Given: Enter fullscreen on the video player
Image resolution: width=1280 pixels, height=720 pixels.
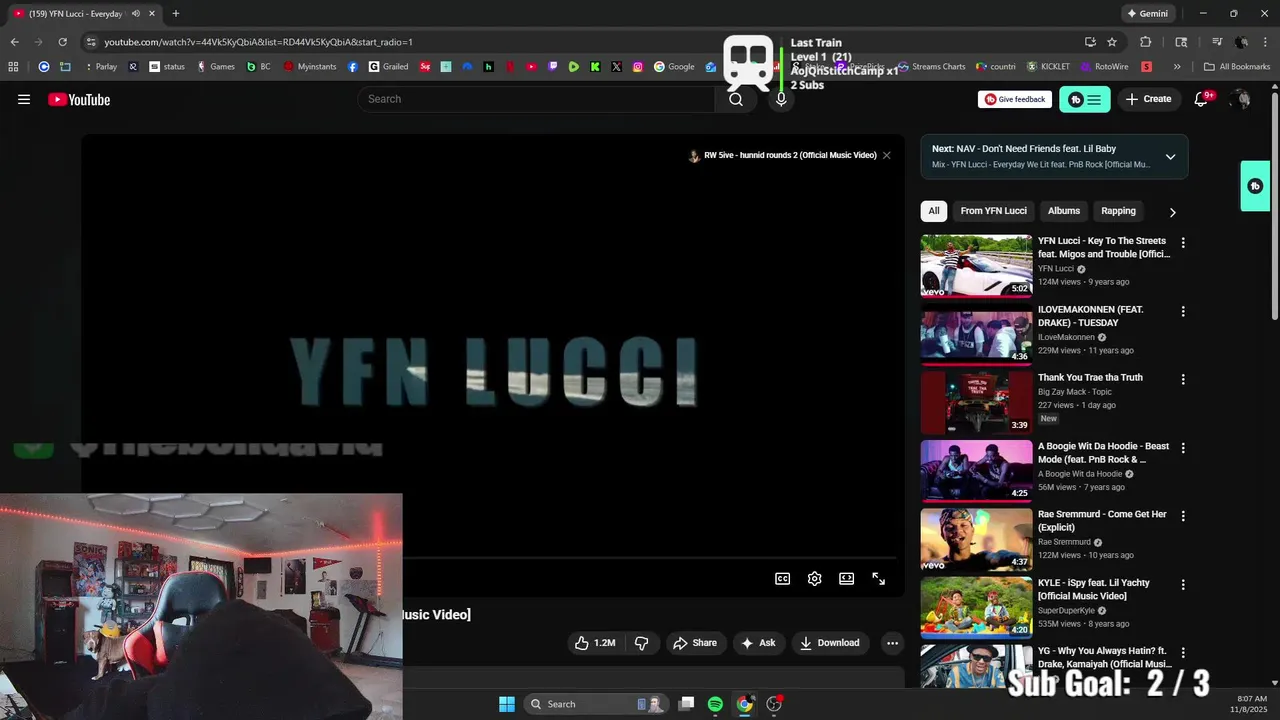Looking at the screenshot, I should (879, 578).
